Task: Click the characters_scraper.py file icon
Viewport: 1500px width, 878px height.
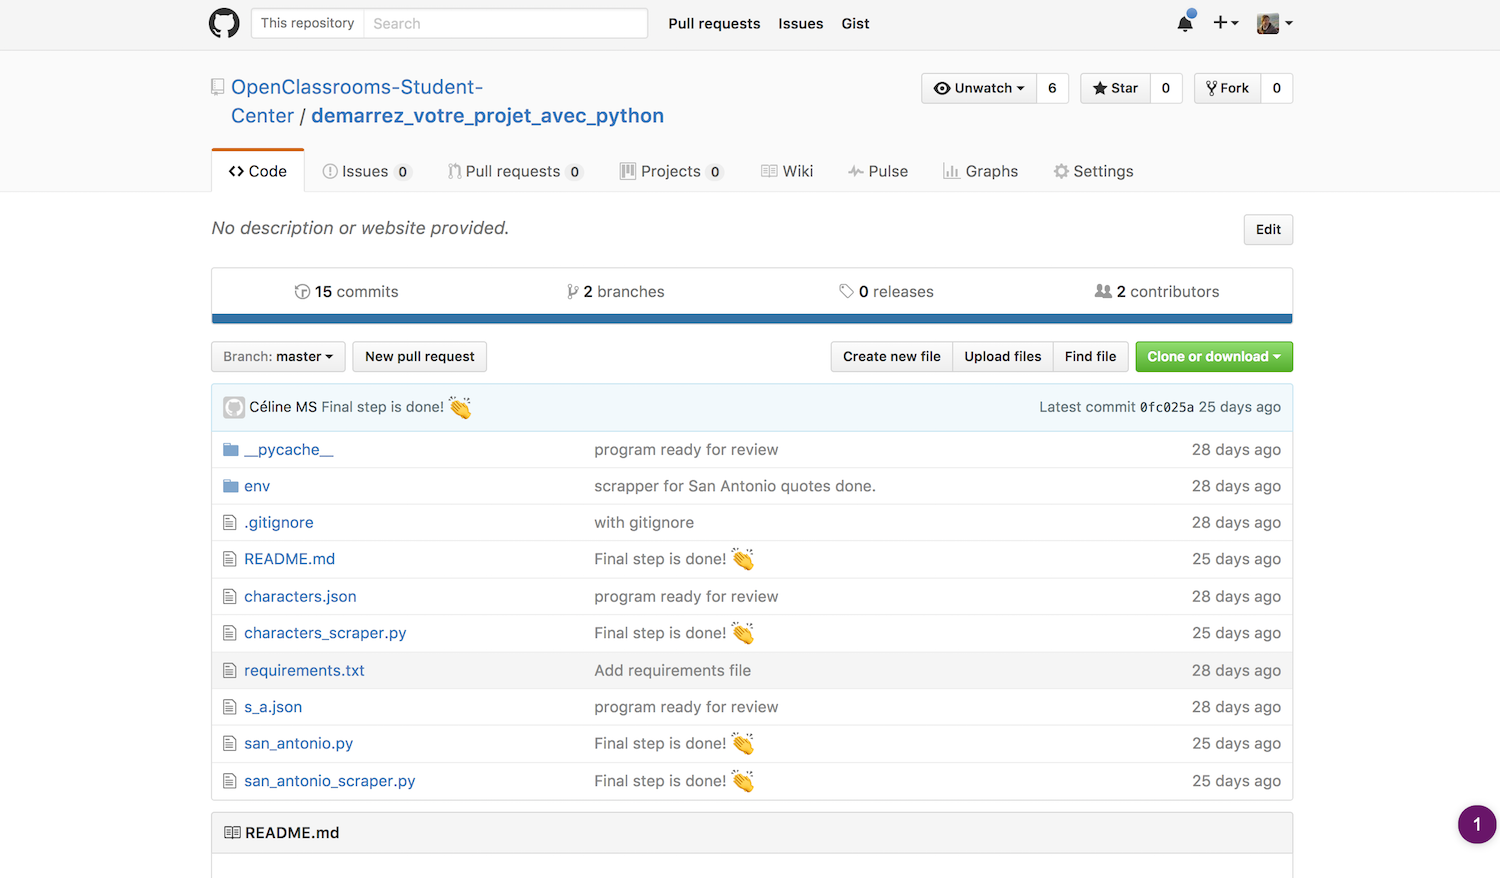Action: click(230, 633)
